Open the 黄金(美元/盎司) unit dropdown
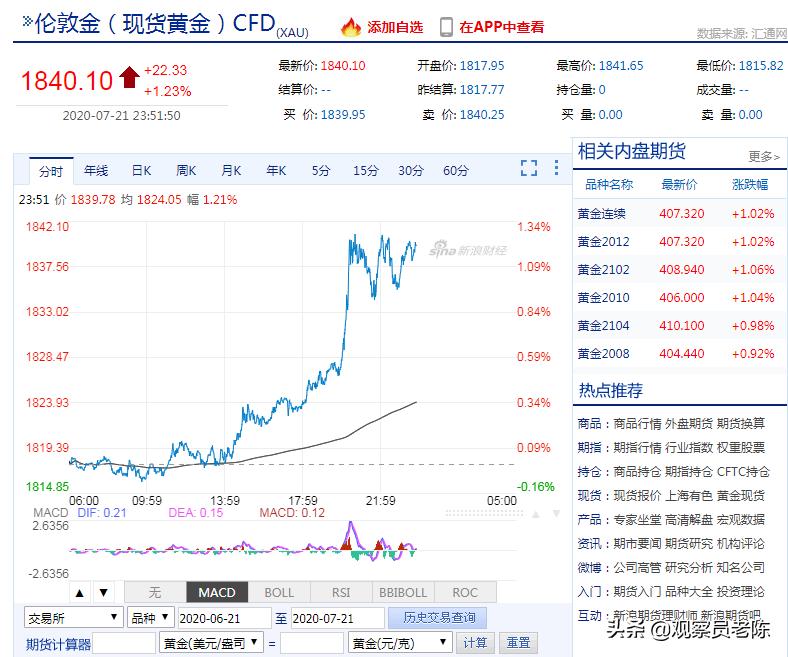Image resolution: width=788 pixels, height=657 pixels. [212, 643]
